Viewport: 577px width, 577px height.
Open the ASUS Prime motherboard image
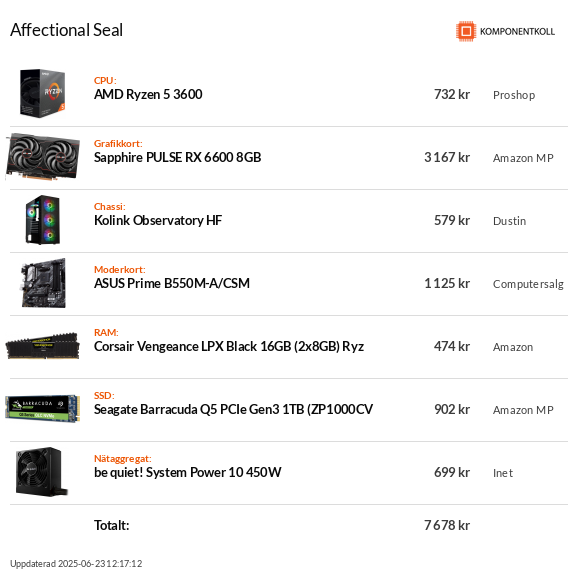(x=43, y=283)
